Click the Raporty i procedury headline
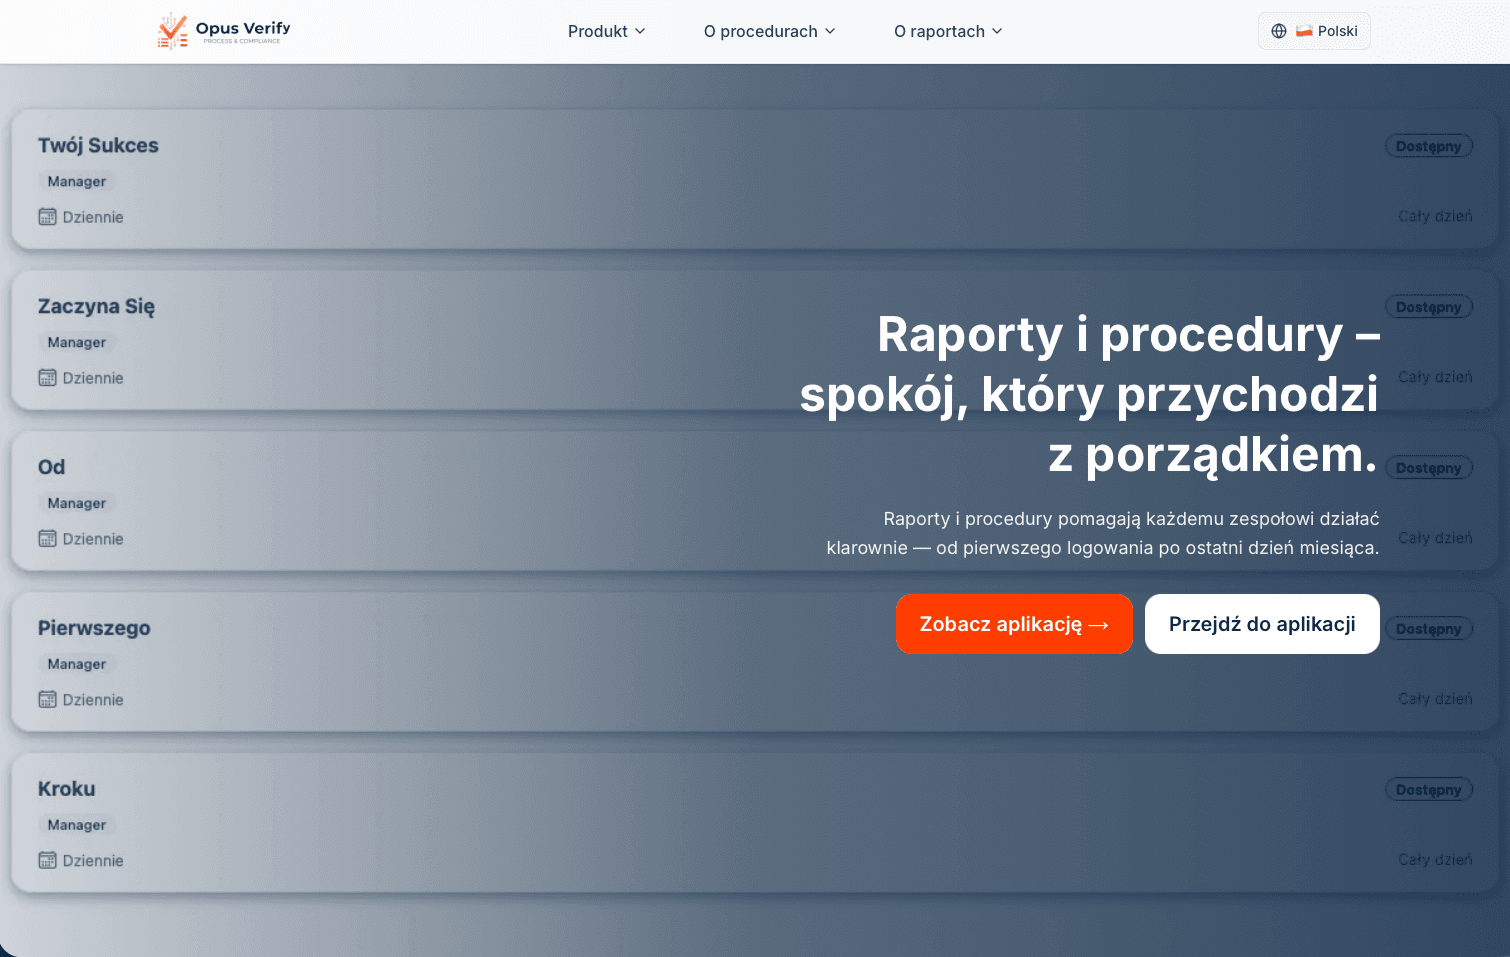1510x957 pixels. [x=1090, y=394]
